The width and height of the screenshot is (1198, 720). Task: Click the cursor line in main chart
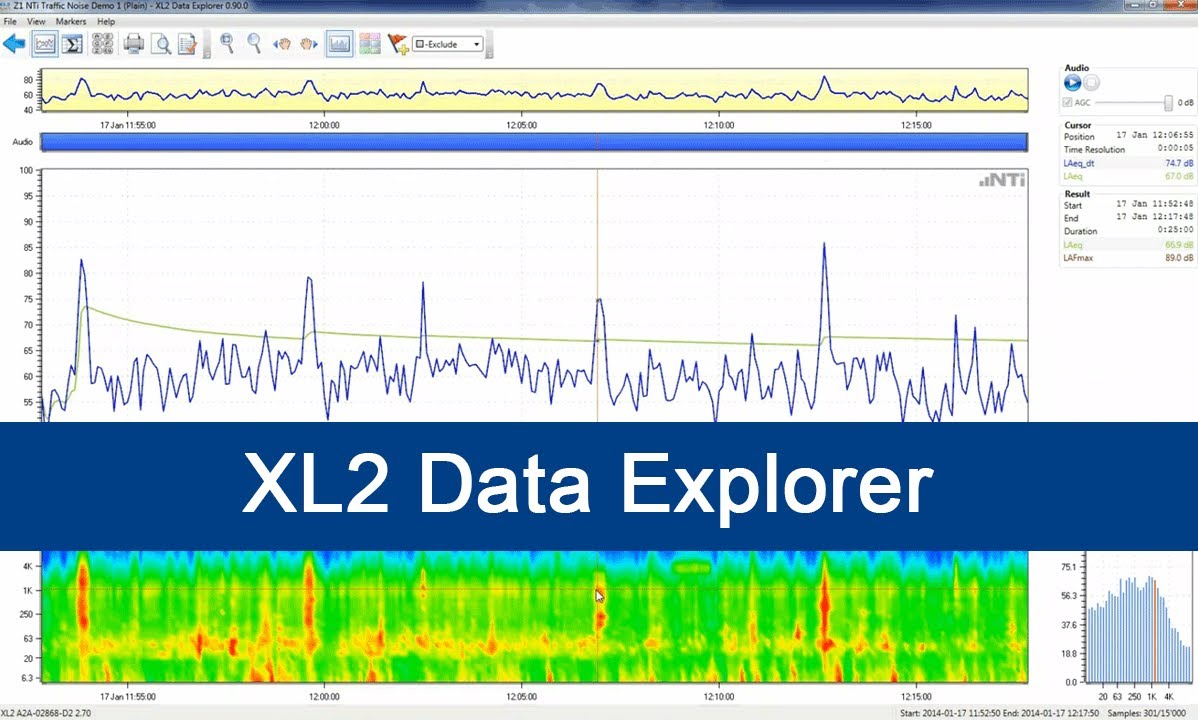(597, 295)
